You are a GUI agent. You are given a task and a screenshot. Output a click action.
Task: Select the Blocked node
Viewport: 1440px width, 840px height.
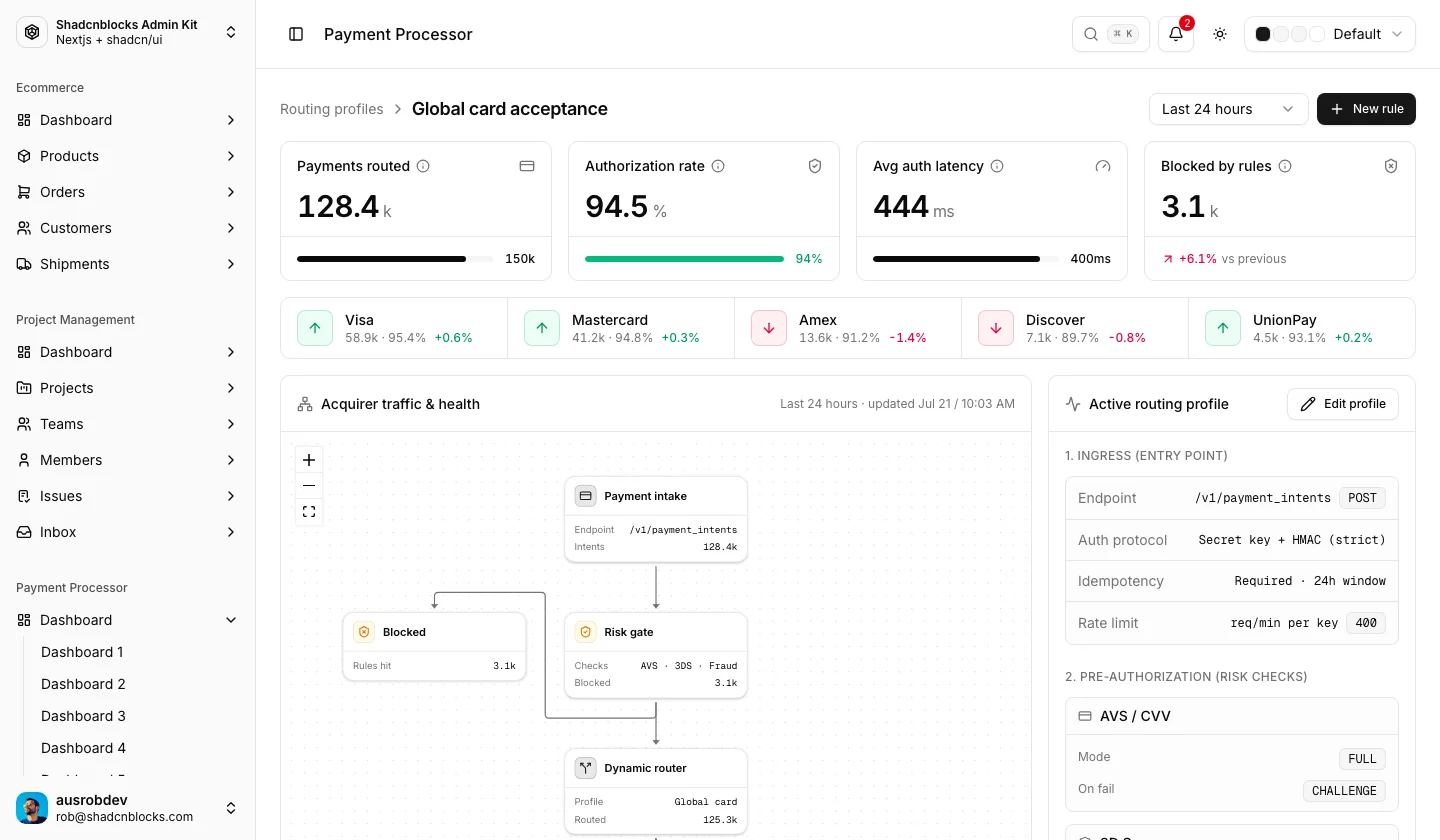(x=434, y=647)
